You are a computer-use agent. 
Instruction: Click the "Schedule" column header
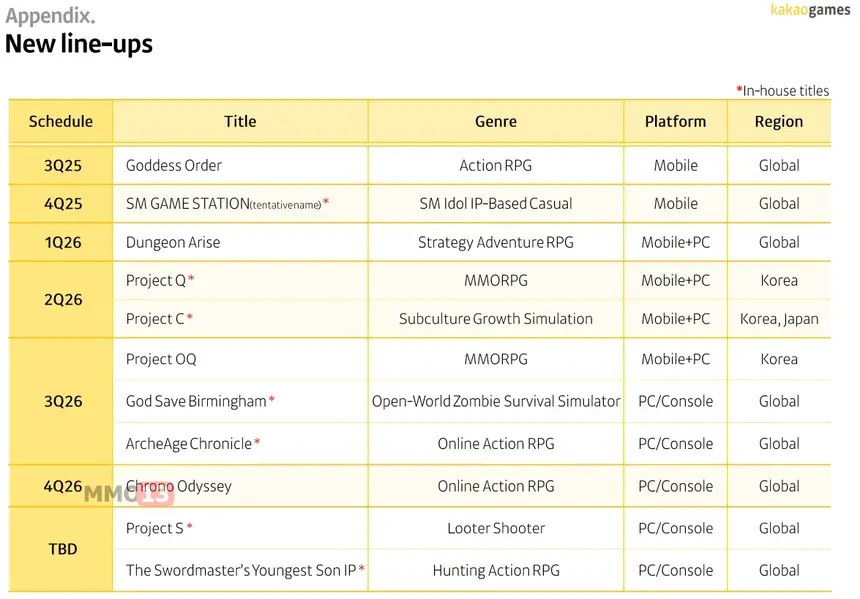click(61, 121)
